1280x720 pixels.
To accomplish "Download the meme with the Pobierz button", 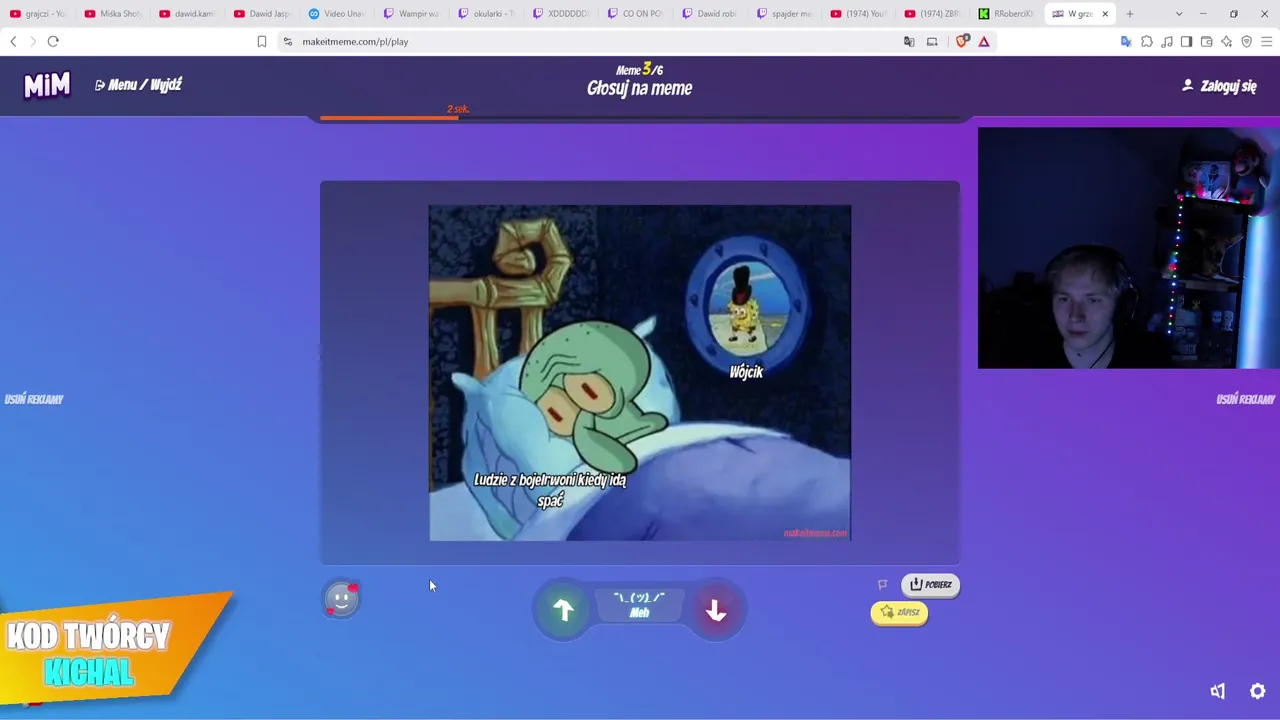I will (x=930, y=585).
